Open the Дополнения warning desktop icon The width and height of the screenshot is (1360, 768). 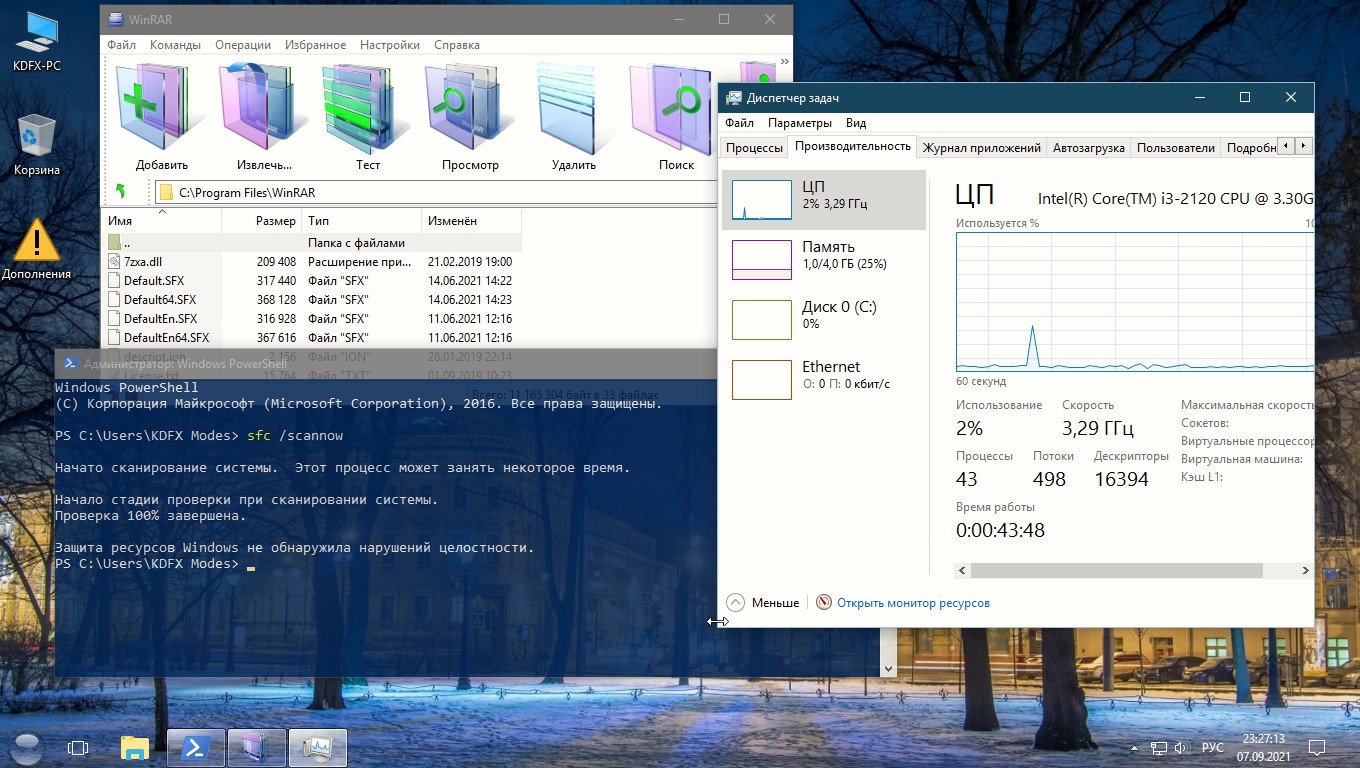[37, 249]
